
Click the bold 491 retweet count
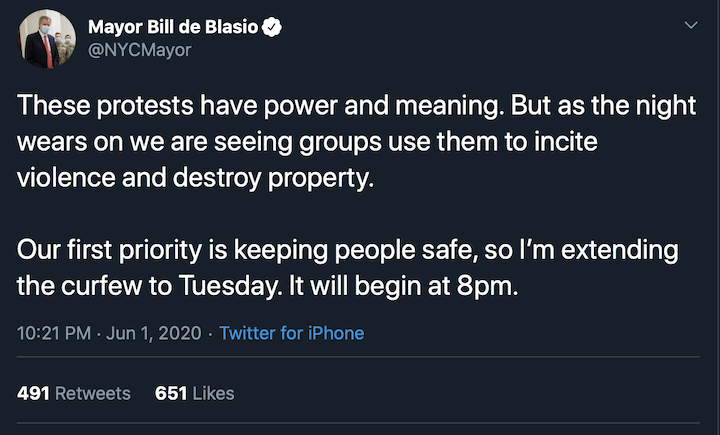coord(34,393)
